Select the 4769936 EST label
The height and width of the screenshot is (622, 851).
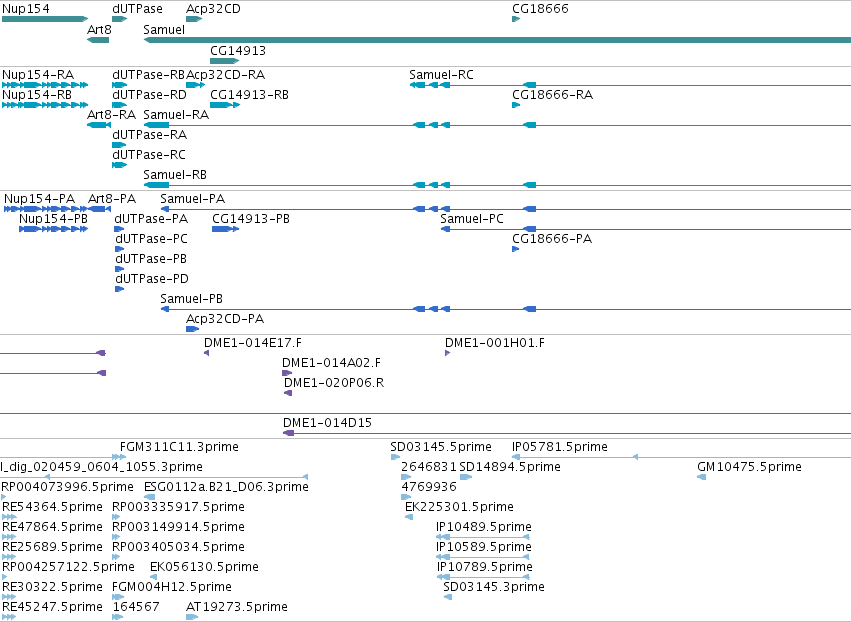429,487
